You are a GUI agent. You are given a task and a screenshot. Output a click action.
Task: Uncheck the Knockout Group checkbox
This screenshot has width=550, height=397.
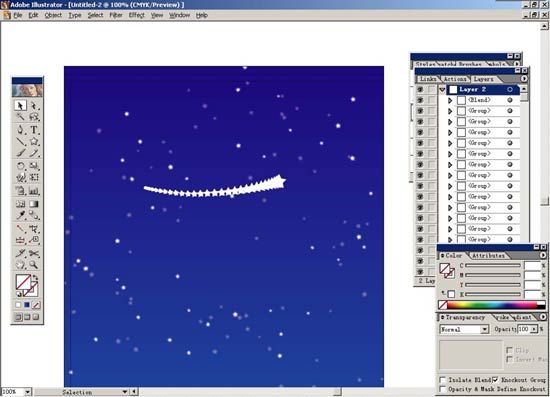[495, 380]
